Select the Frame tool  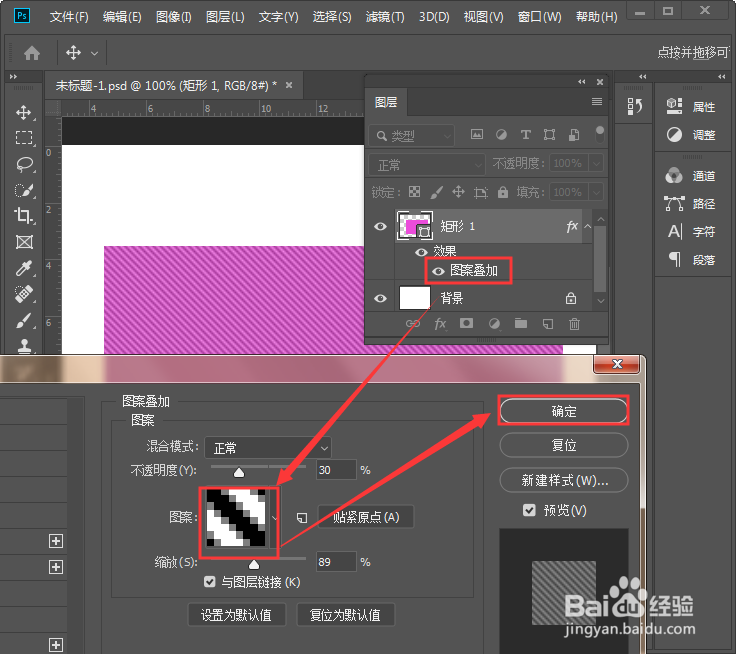click(24, 242)
